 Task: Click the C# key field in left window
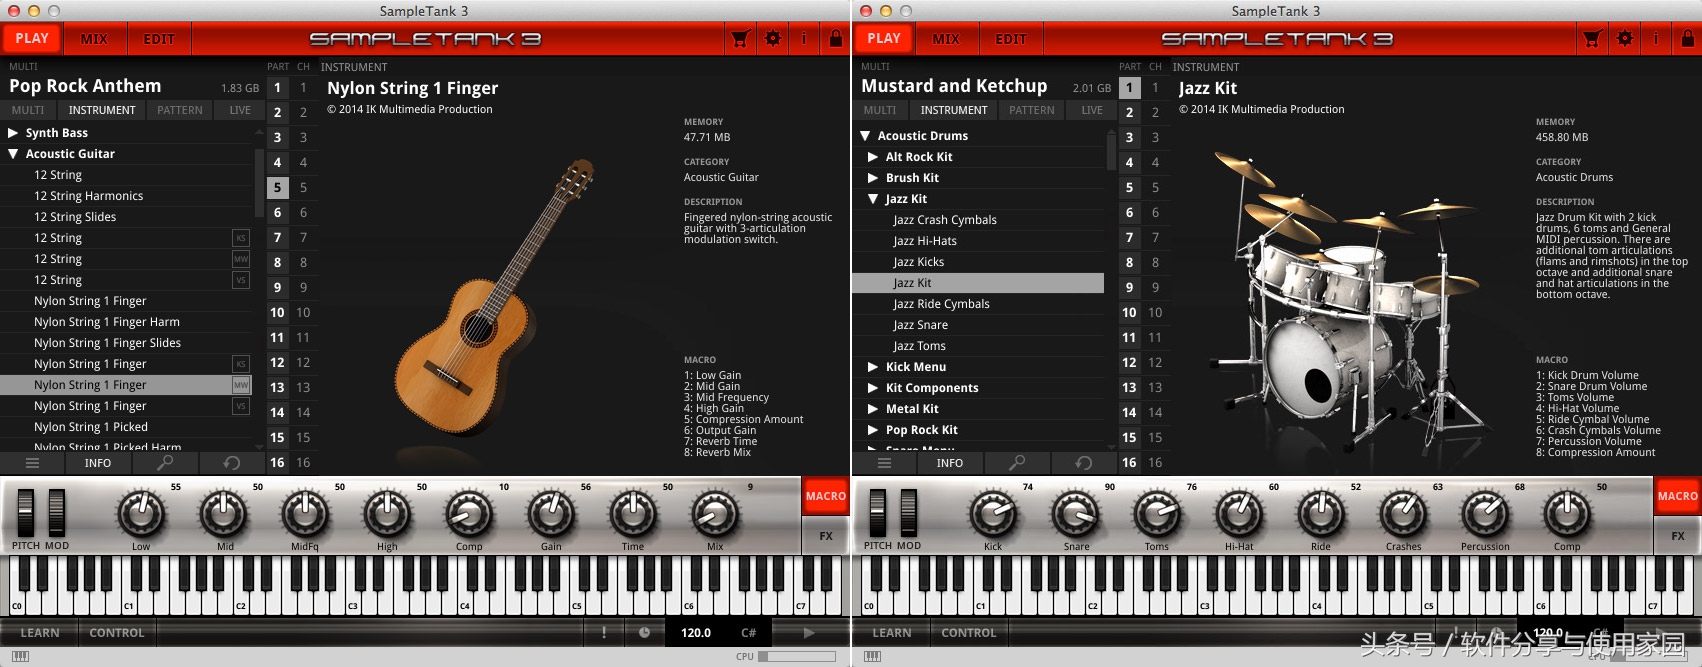tap(748, 633)
